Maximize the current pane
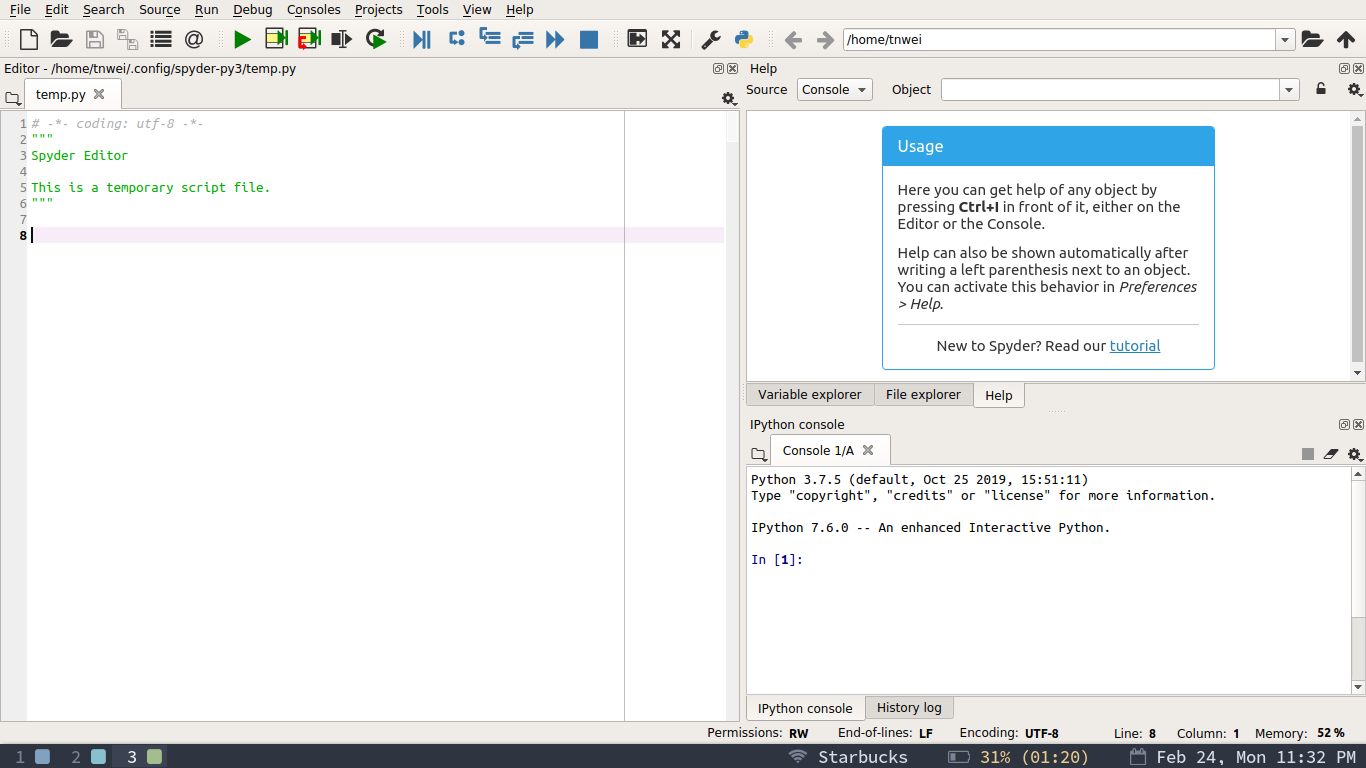This screenshot has height=768, width=1366. point(637,40)
